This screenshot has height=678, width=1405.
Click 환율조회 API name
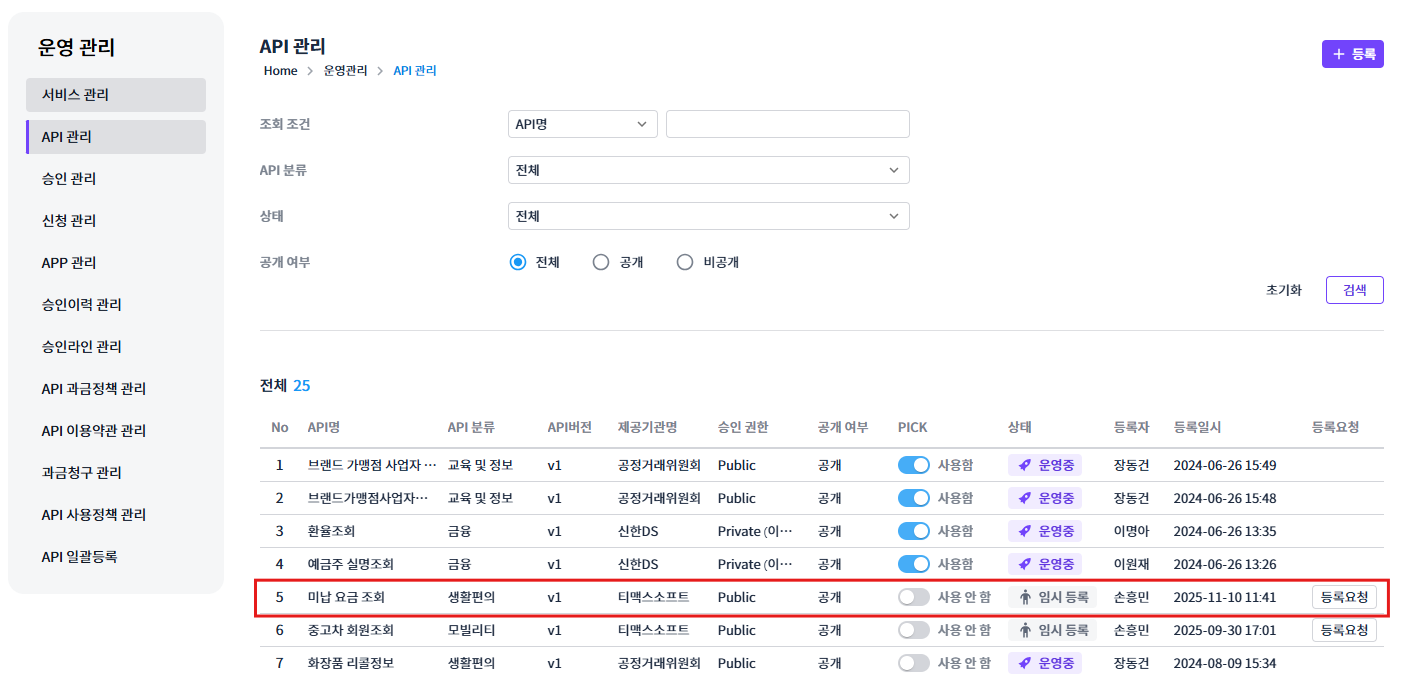coord(331,531)
